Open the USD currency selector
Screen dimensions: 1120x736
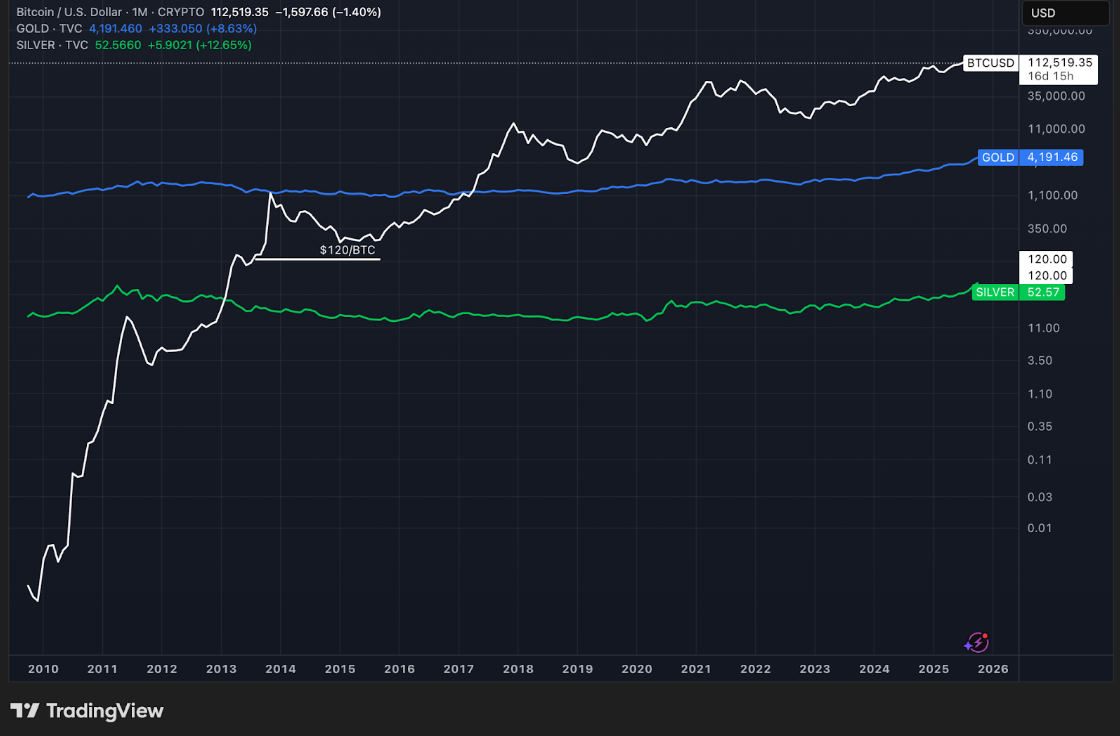pos(1044,14)
